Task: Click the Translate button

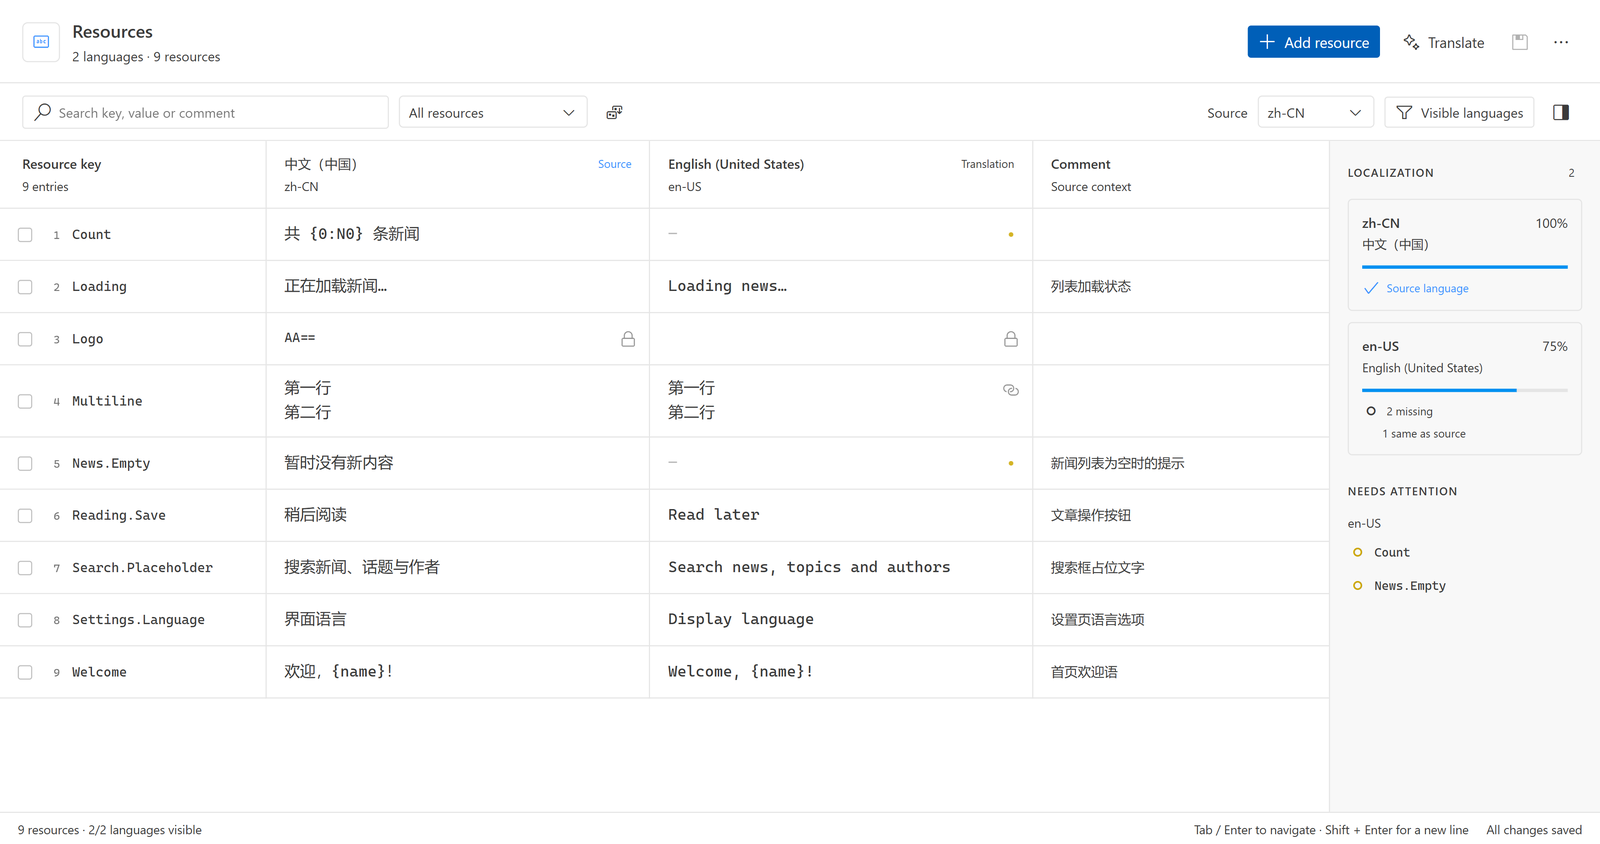Action: (x=1443, y=42)
